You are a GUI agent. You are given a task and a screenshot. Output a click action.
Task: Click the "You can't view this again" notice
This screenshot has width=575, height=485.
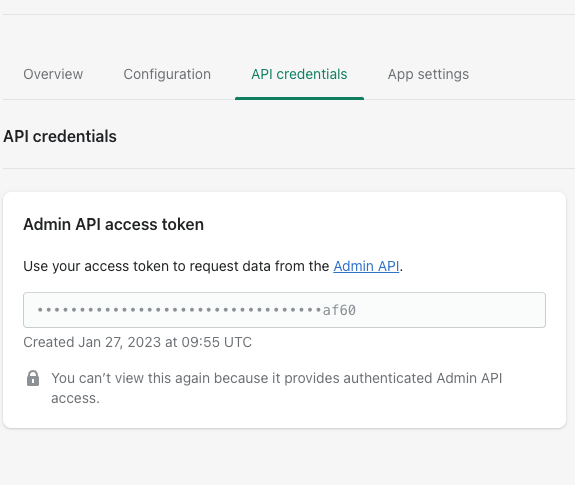276,388
